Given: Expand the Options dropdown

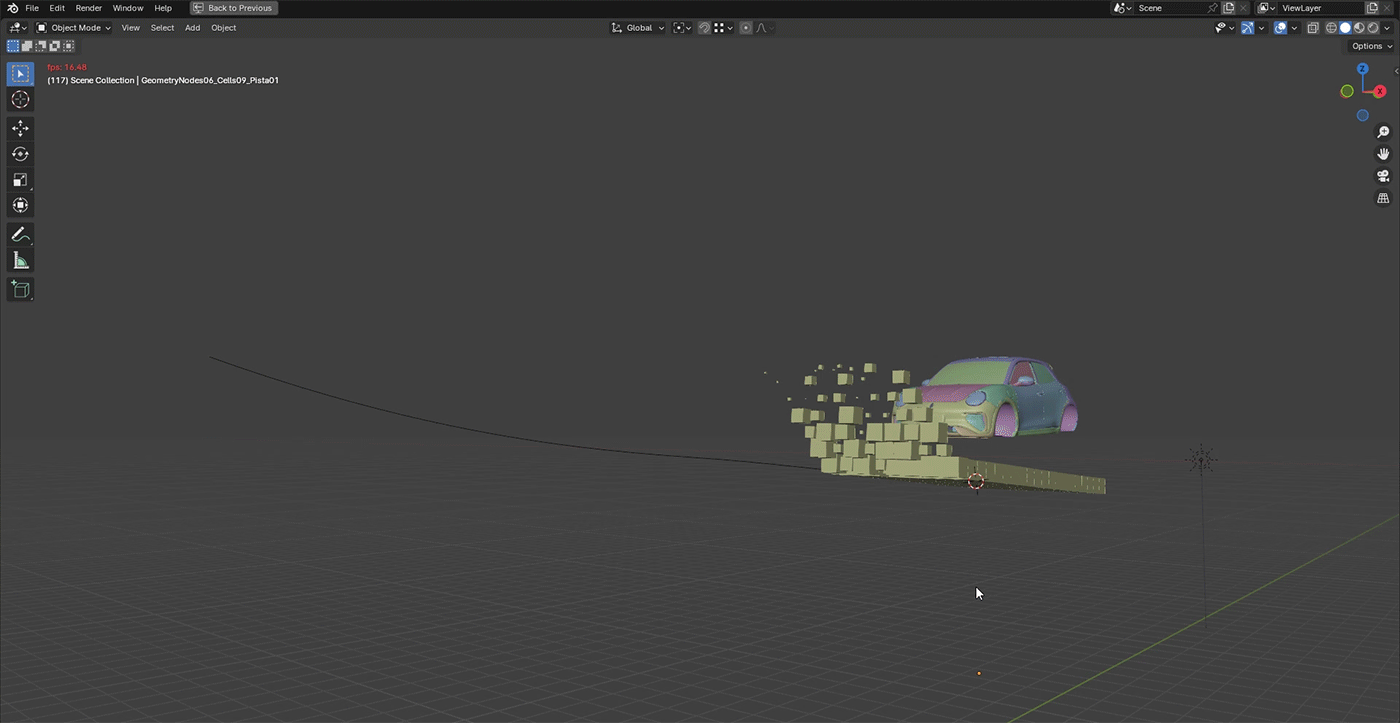Looking at the screenshot, I should point(1371,46).
